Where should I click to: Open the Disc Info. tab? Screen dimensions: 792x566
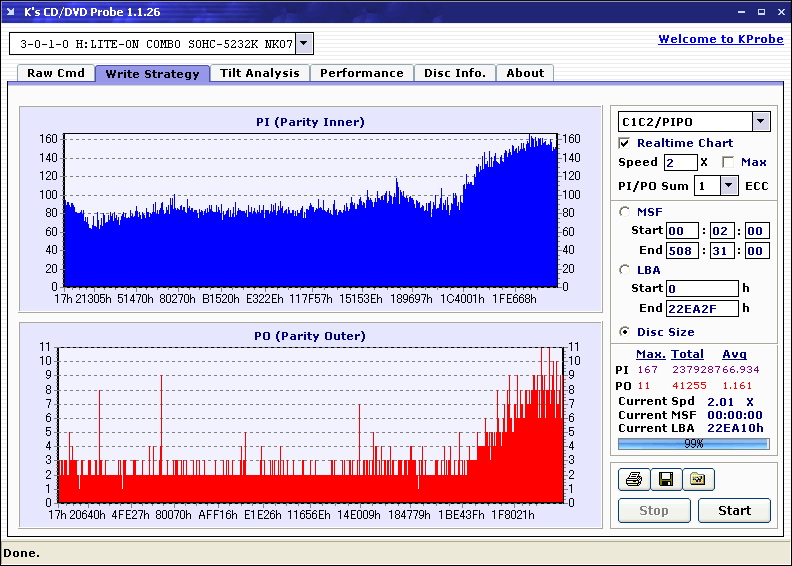(454, 73)
